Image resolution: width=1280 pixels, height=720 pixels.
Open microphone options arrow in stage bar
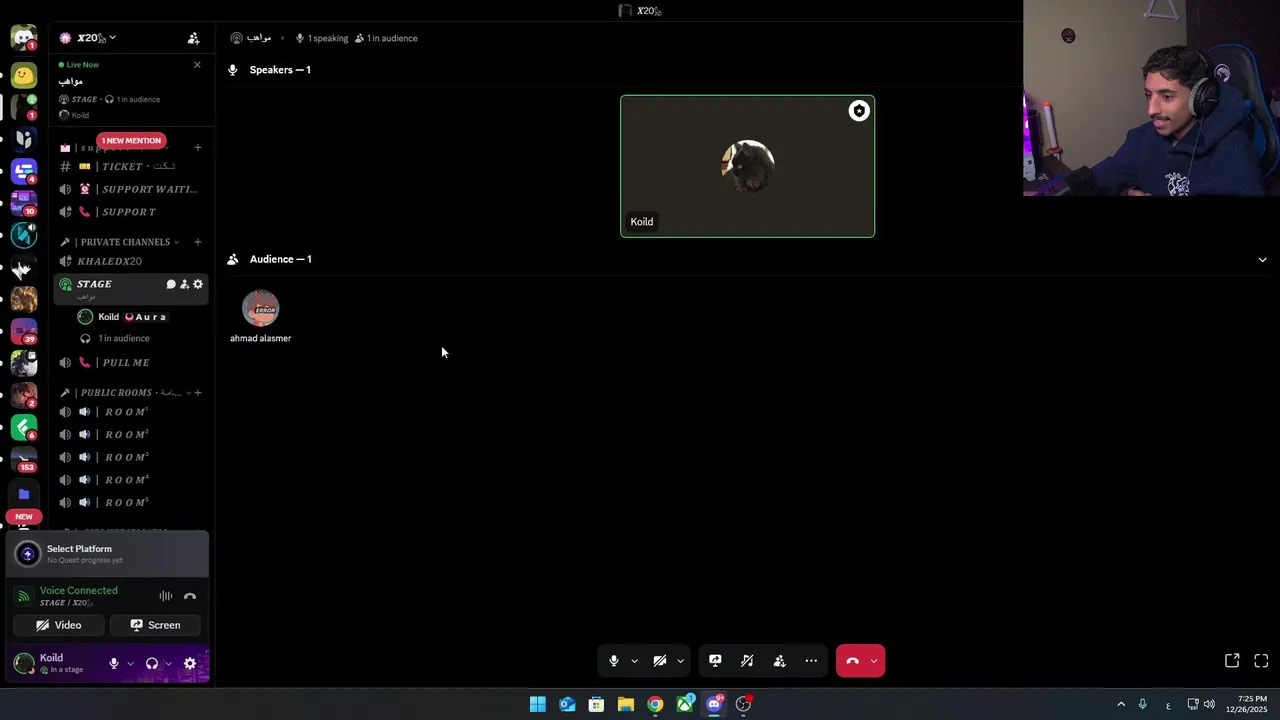(634, 661)
